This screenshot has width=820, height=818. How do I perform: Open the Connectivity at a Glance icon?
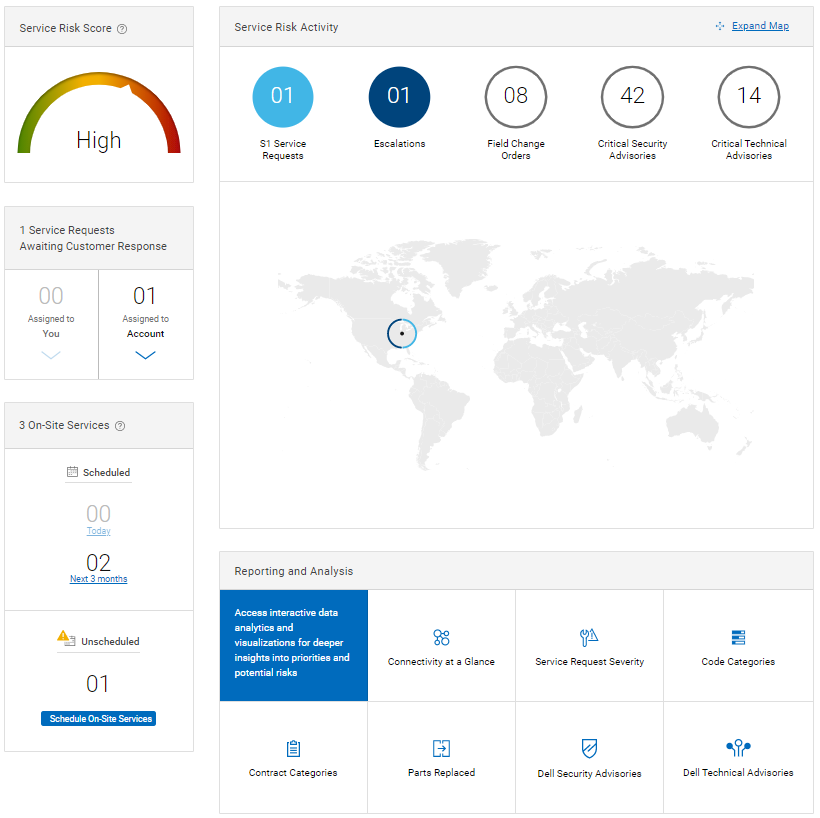click(x=441, y=636)
